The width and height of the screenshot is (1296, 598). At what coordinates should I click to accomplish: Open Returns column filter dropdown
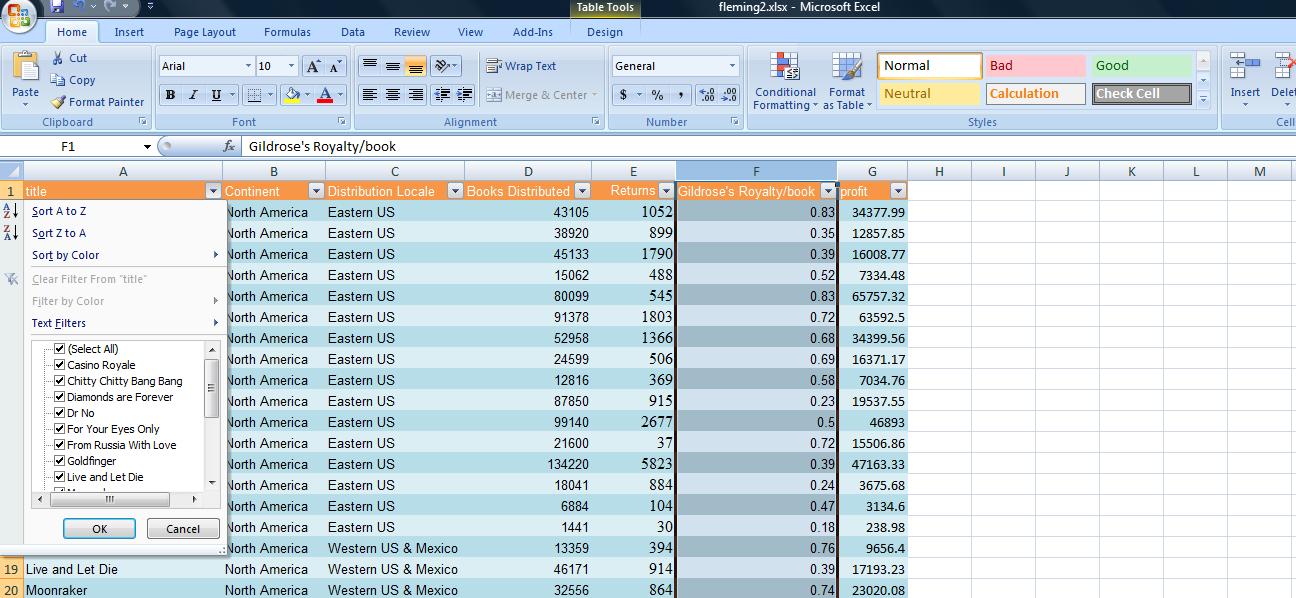pyautogui.click(x=666, y=190)
